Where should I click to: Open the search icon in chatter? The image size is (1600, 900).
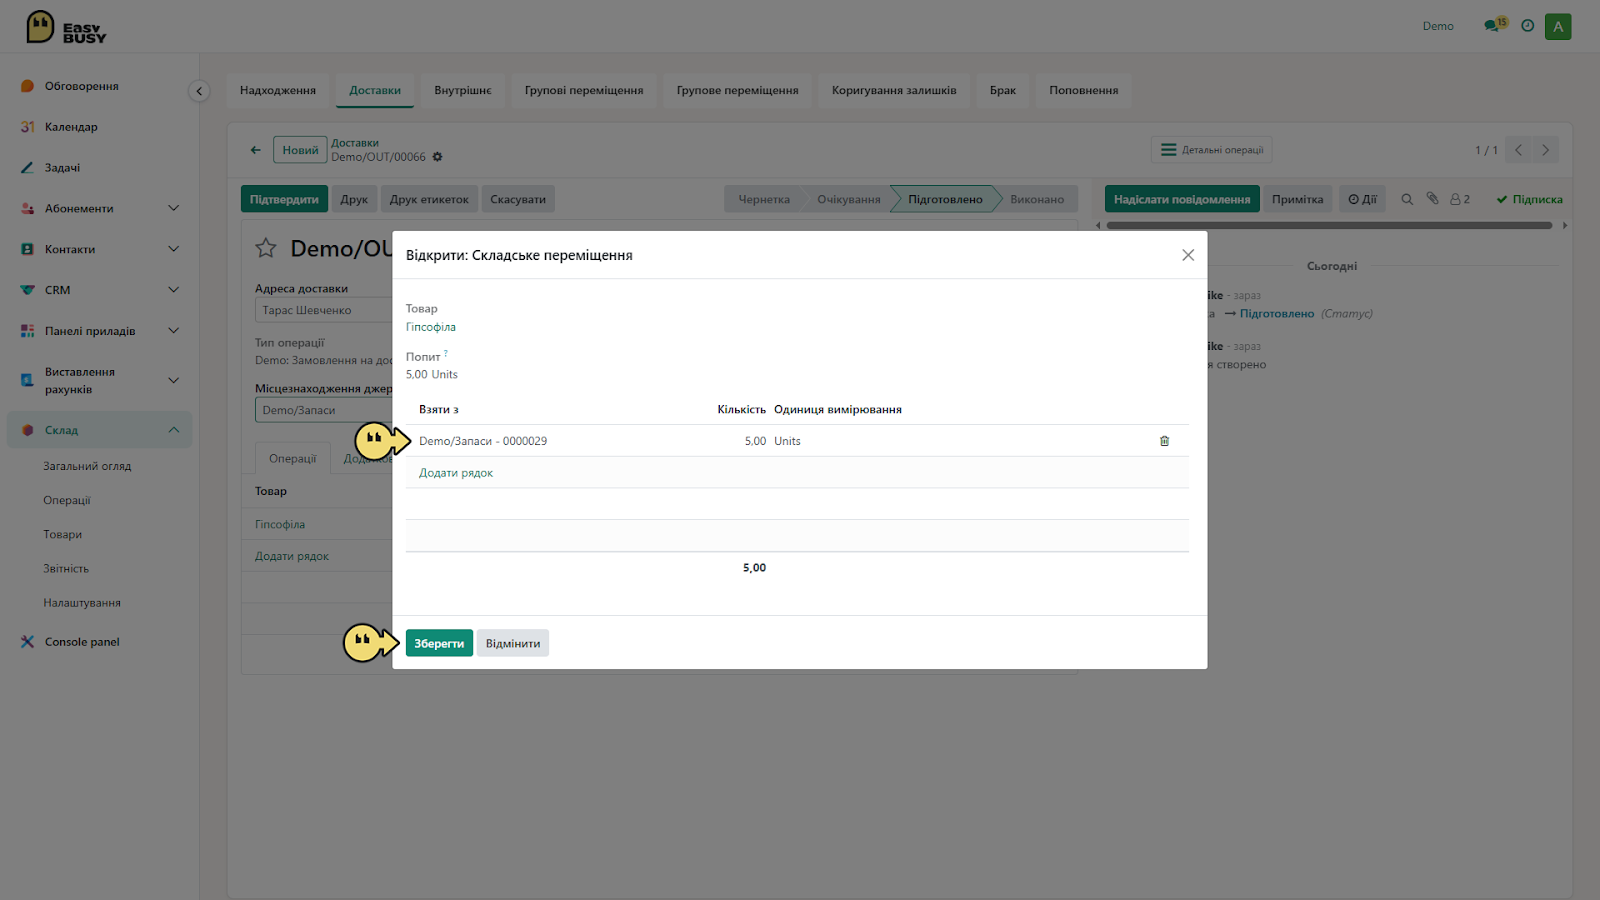click(x=1407, y=199)
